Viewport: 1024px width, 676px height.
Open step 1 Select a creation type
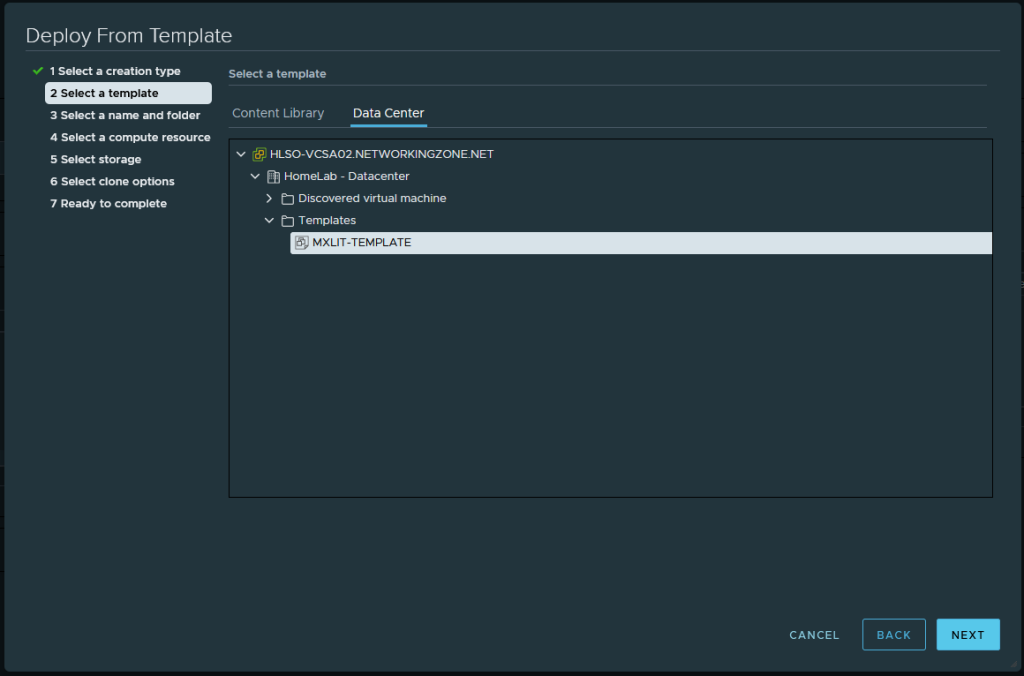click(115, 71)
